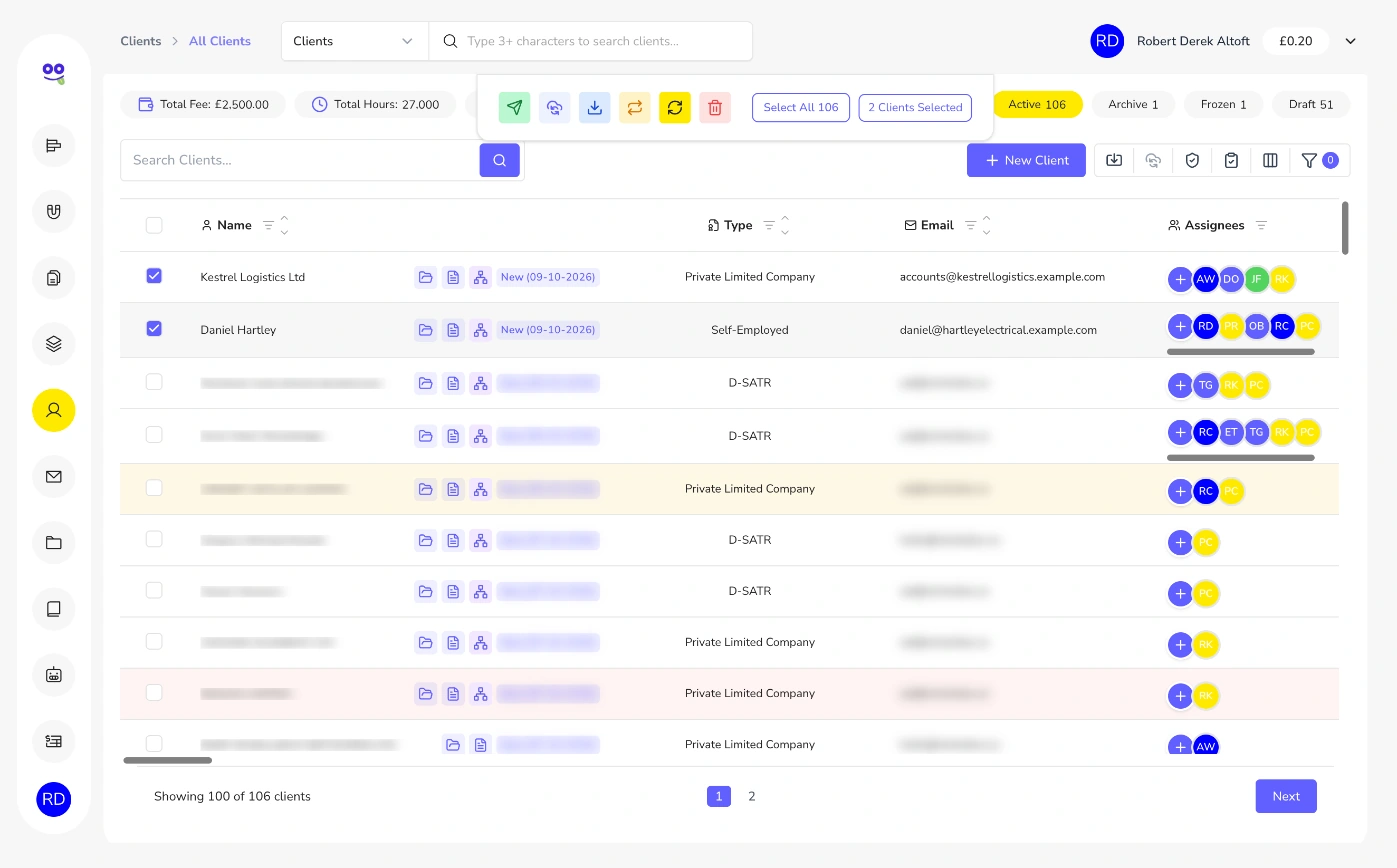Click the shield check toolbar icon
This screenshot has width=1397, height=868.
1192,160
